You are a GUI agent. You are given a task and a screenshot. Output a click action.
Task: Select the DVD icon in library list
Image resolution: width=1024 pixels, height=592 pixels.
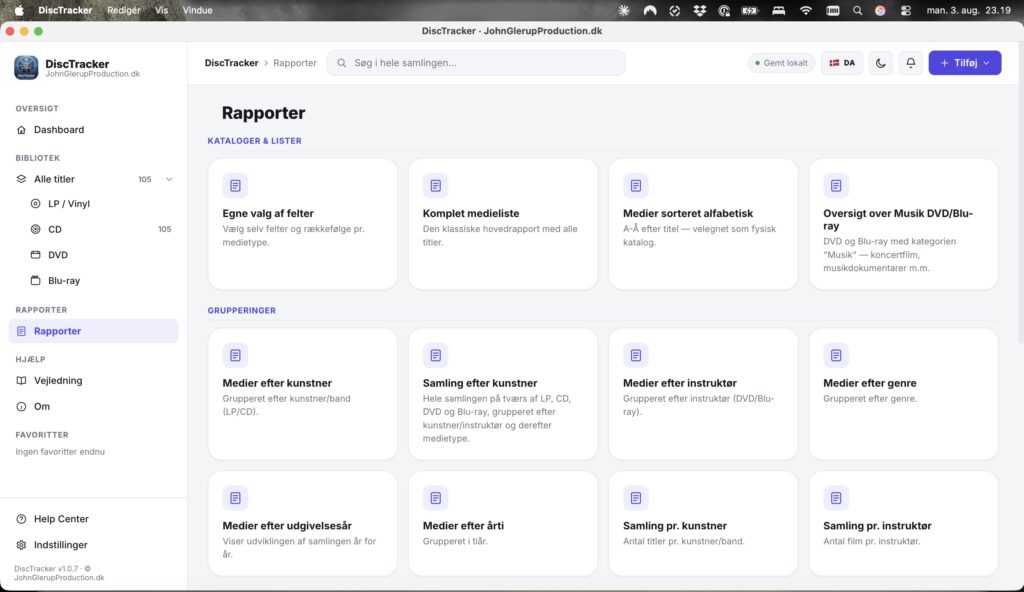pos(36,255)
